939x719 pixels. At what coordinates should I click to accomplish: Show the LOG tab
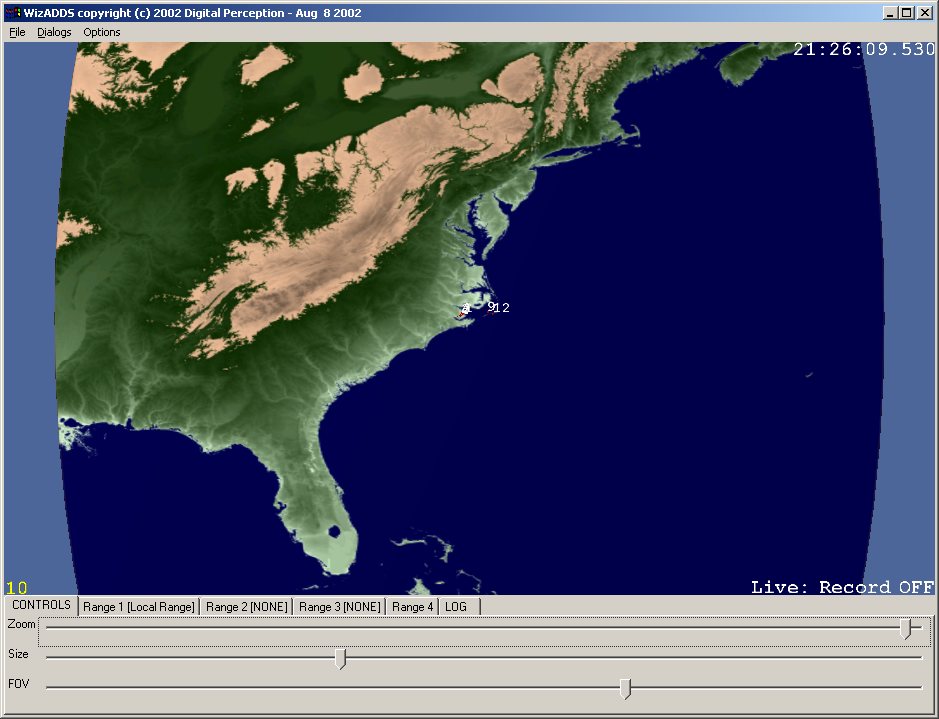(456, 607)
